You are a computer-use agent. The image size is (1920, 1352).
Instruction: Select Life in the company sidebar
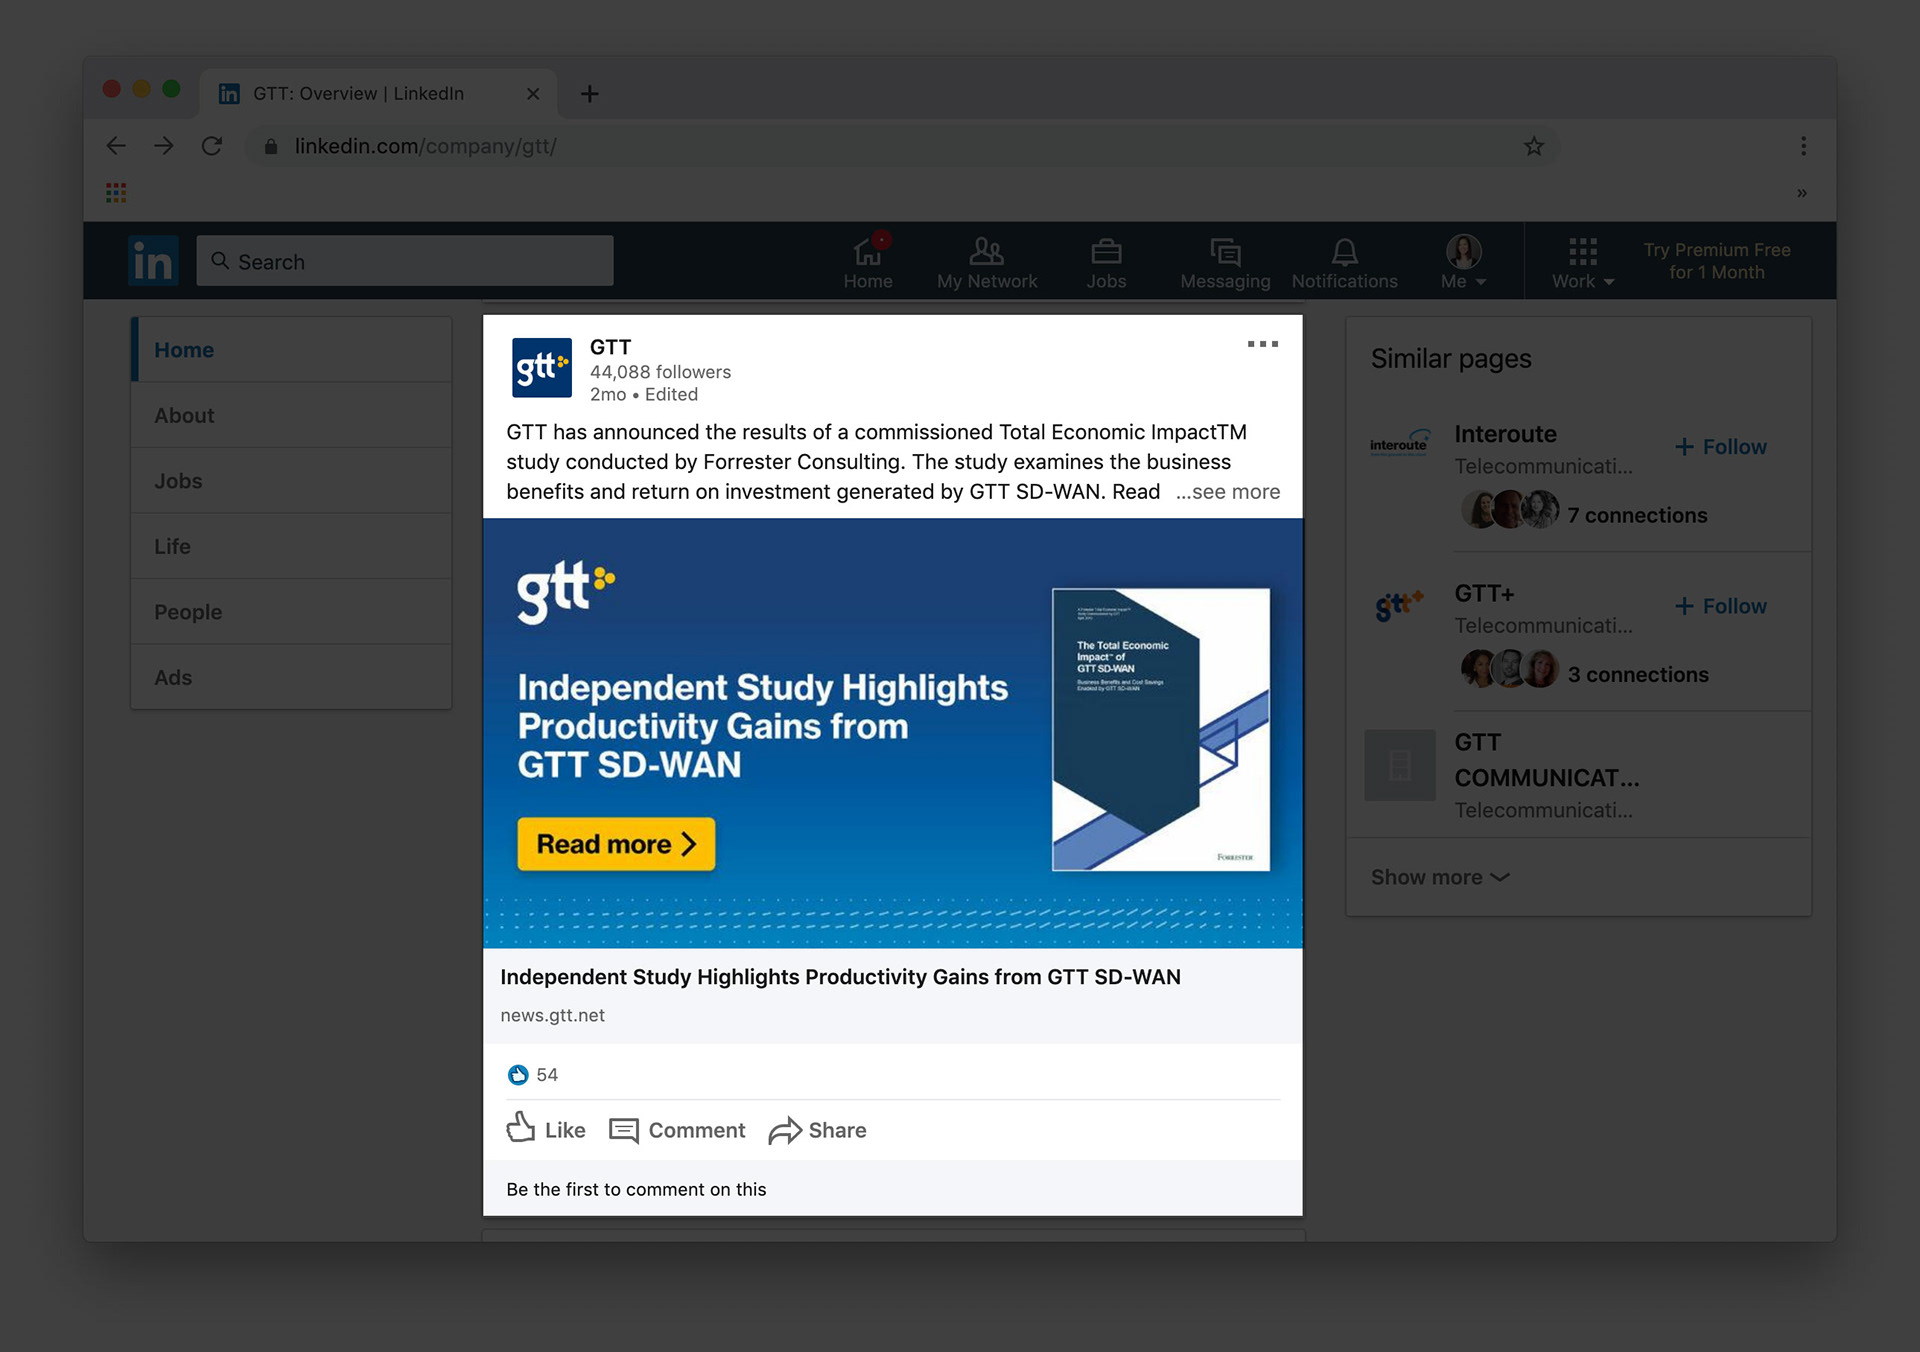(x=291, y=546)
